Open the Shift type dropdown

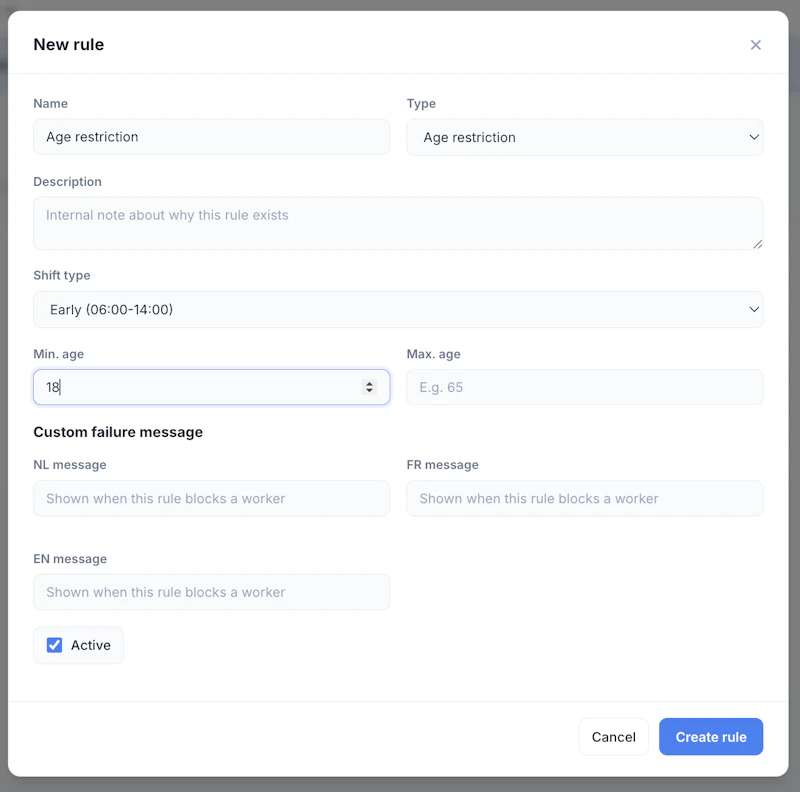coord(398,309)
